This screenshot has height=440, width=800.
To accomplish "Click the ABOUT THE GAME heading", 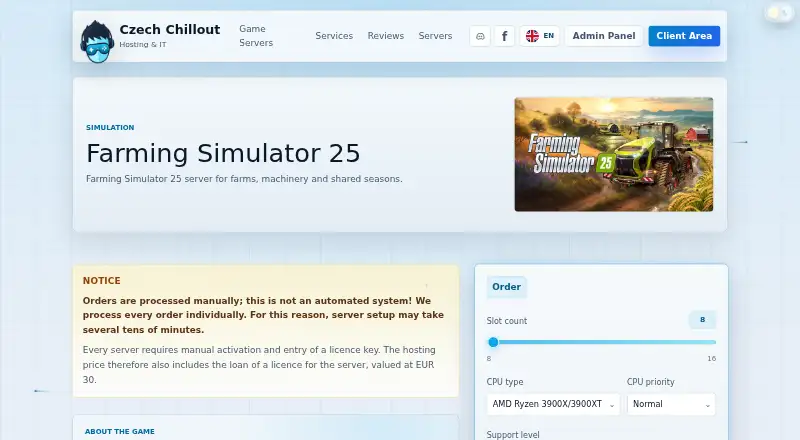I will click(119, 432).
